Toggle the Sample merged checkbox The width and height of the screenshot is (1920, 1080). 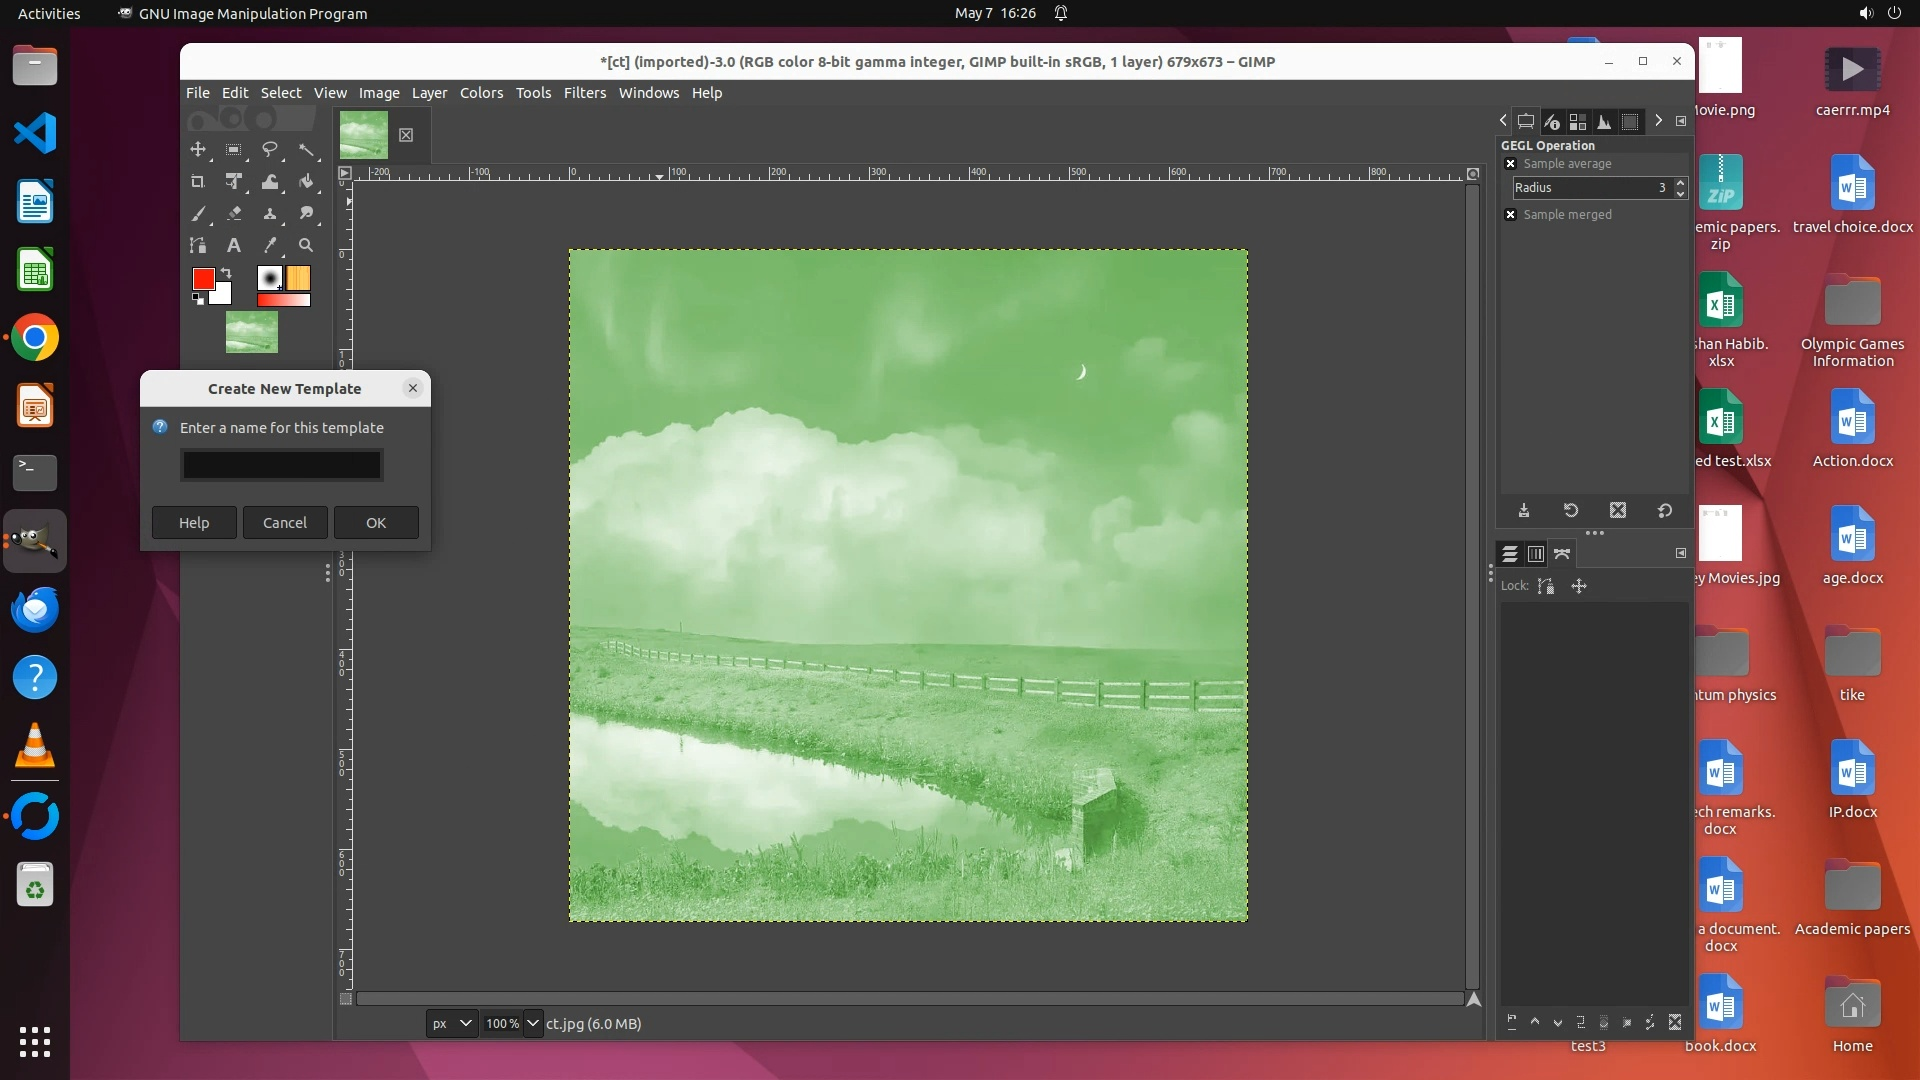pyautogui.click(x=1511, y=215)
